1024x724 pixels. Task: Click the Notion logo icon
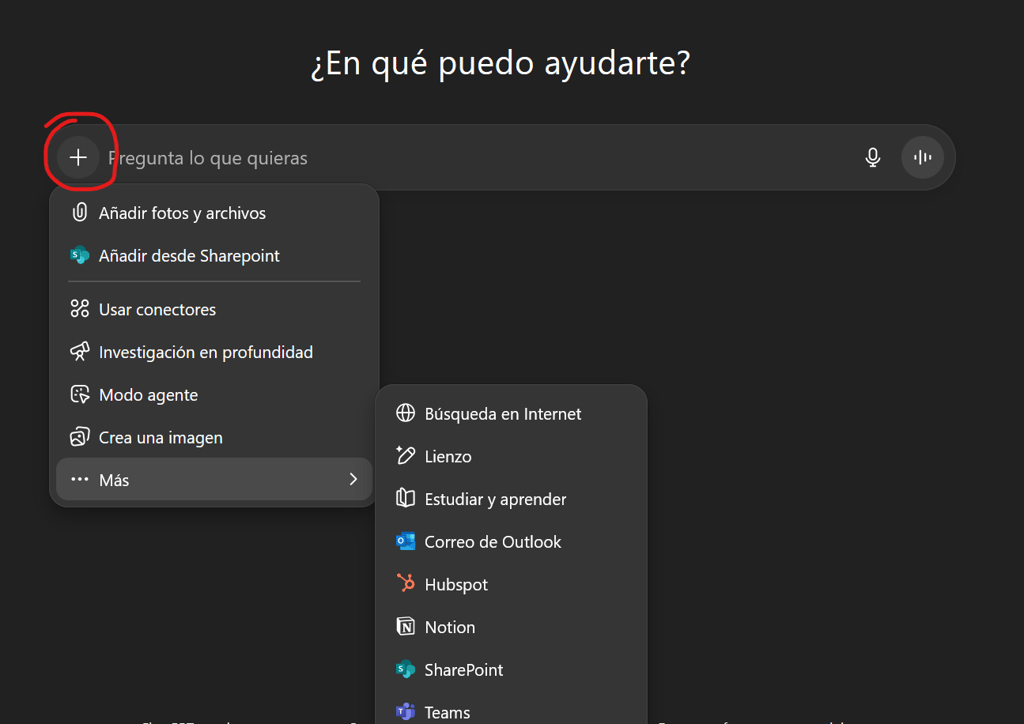[x=405, y=627]
